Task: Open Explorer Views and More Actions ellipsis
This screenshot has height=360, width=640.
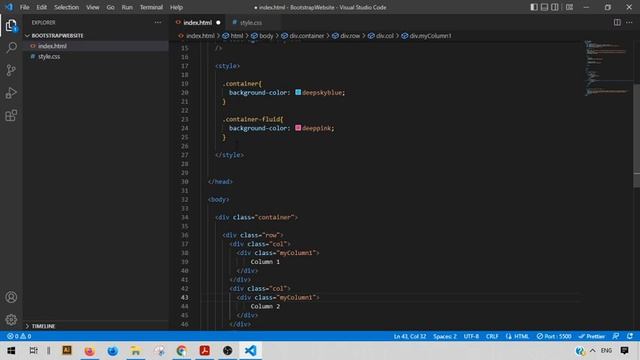Action: (x=158, y=22)
